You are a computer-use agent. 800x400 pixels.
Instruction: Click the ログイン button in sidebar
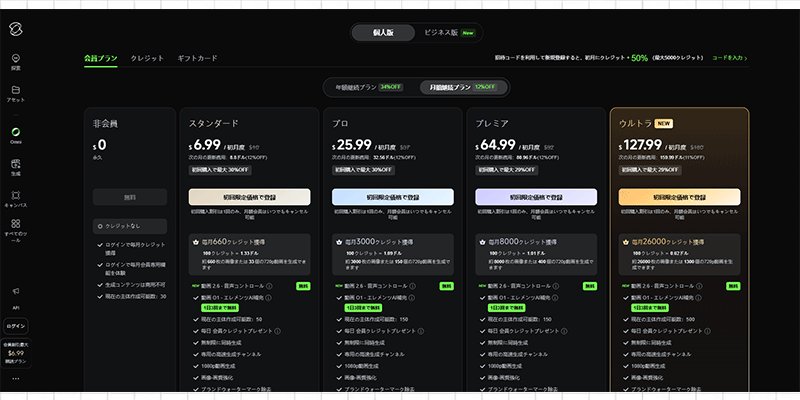tap(16, 326)
